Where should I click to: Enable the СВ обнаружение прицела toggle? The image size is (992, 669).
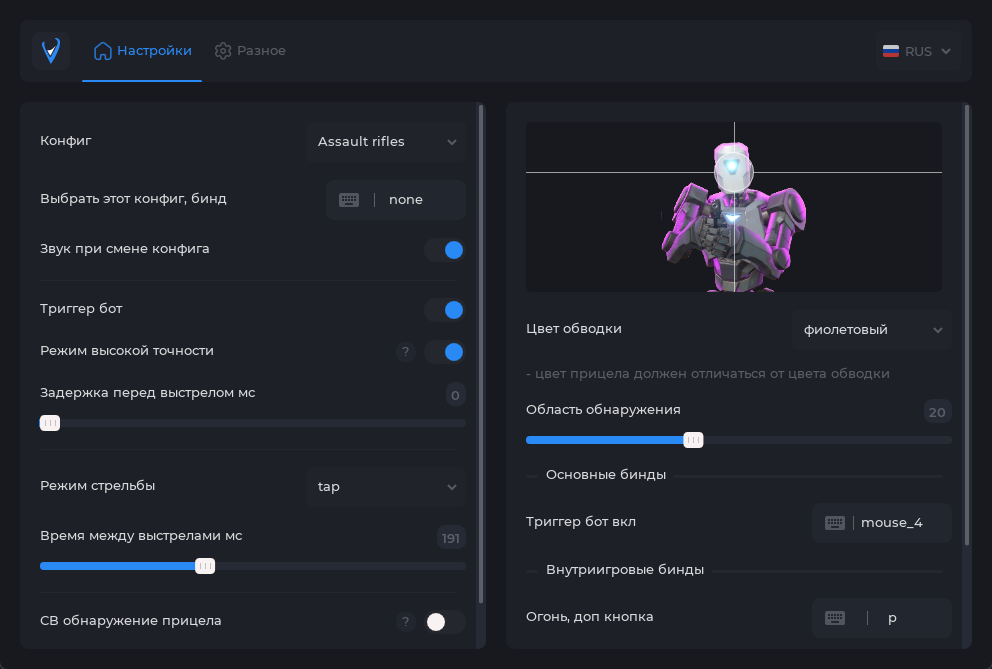[445, 622]
